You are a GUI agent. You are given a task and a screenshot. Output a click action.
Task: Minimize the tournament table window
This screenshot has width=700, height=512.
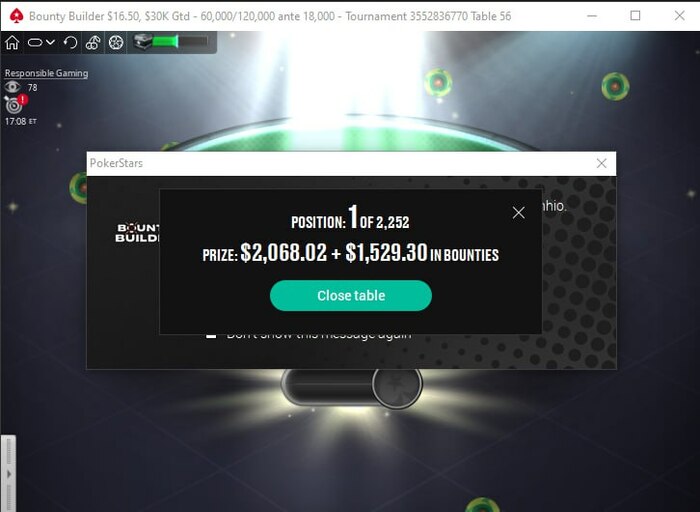(592, 16)
